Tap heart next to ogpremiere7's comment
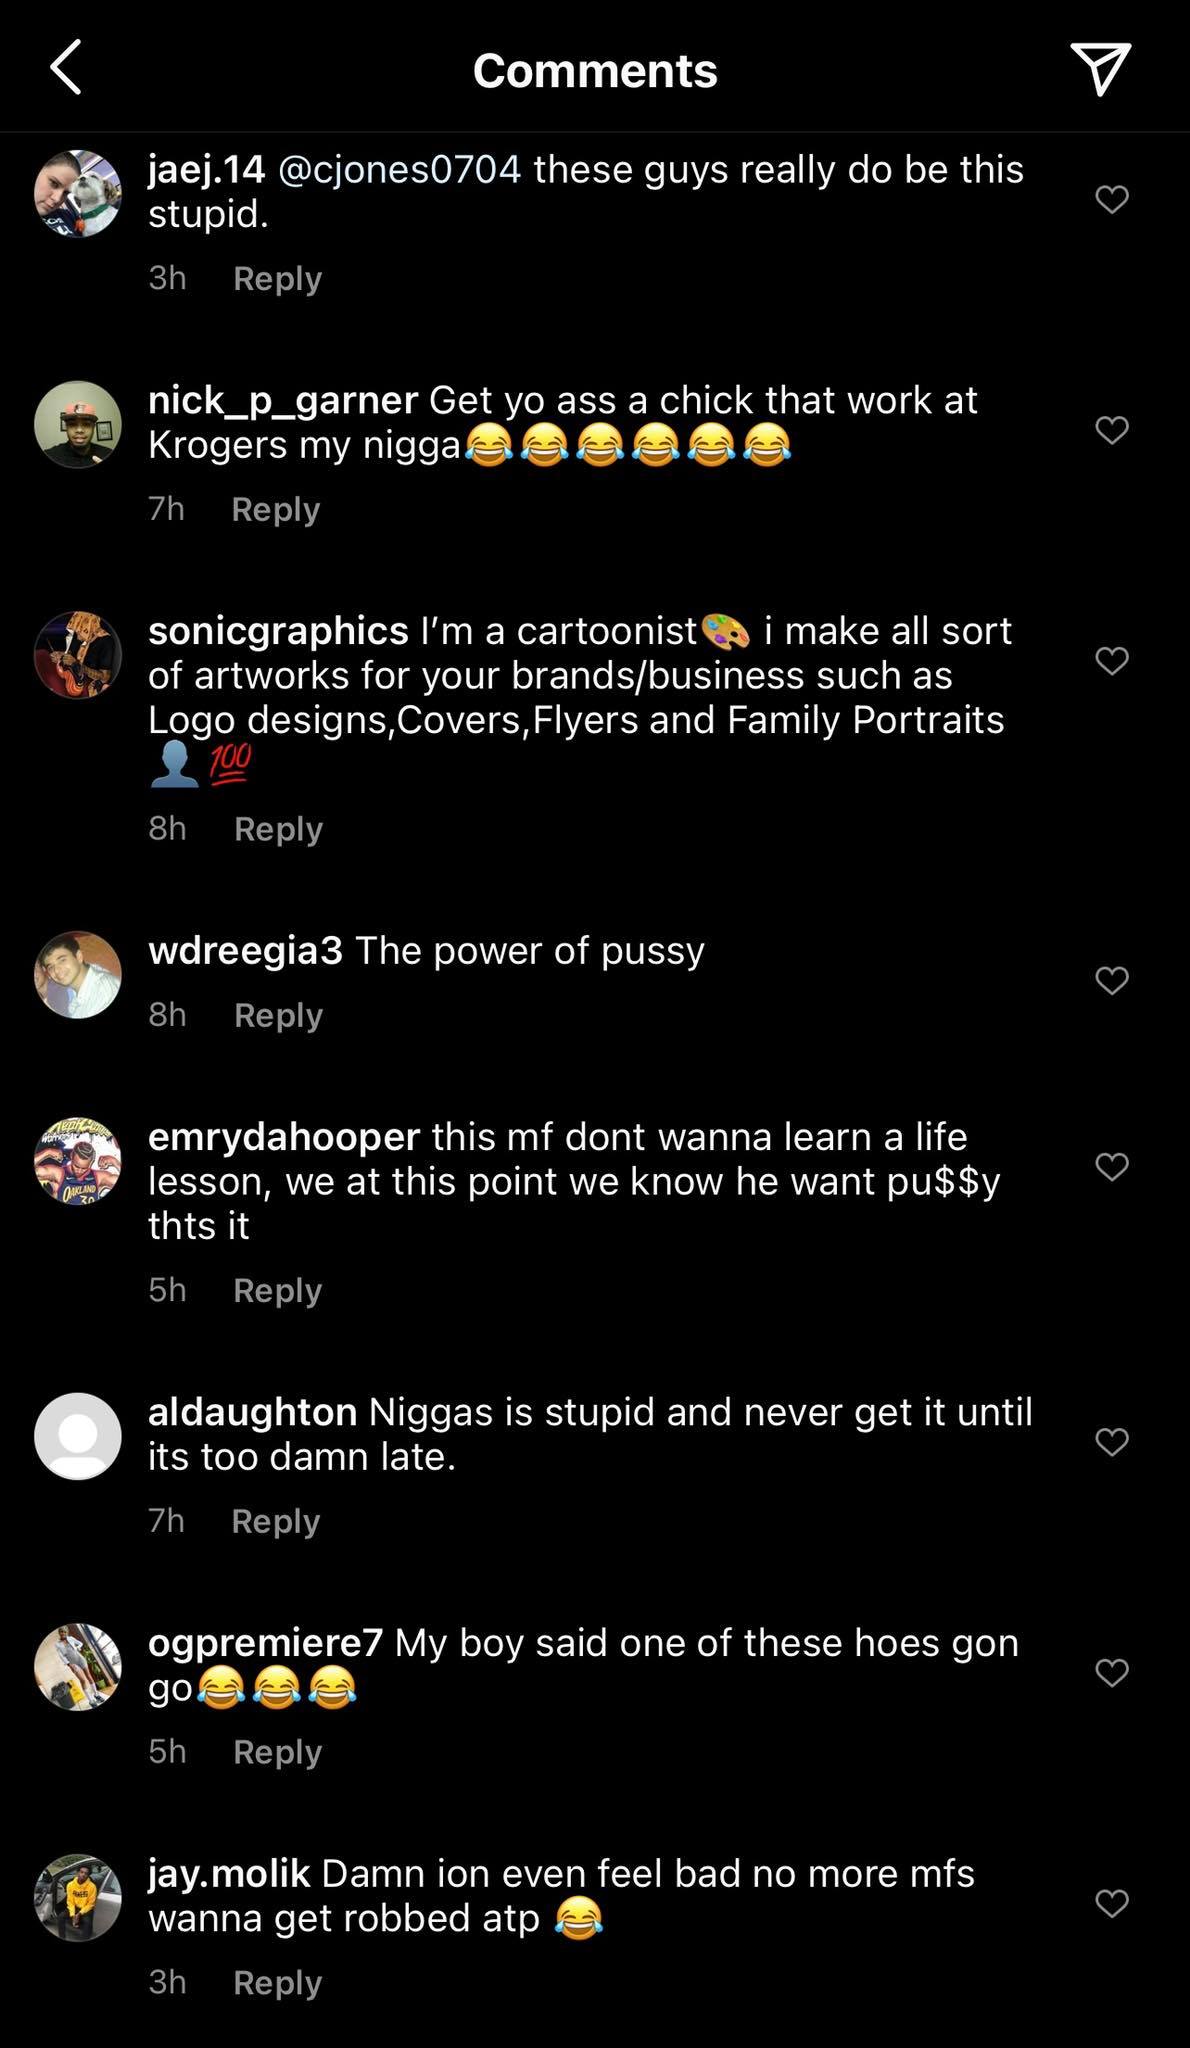The height and width of the screenshot is (2048, 1190). [1112, 1672]
